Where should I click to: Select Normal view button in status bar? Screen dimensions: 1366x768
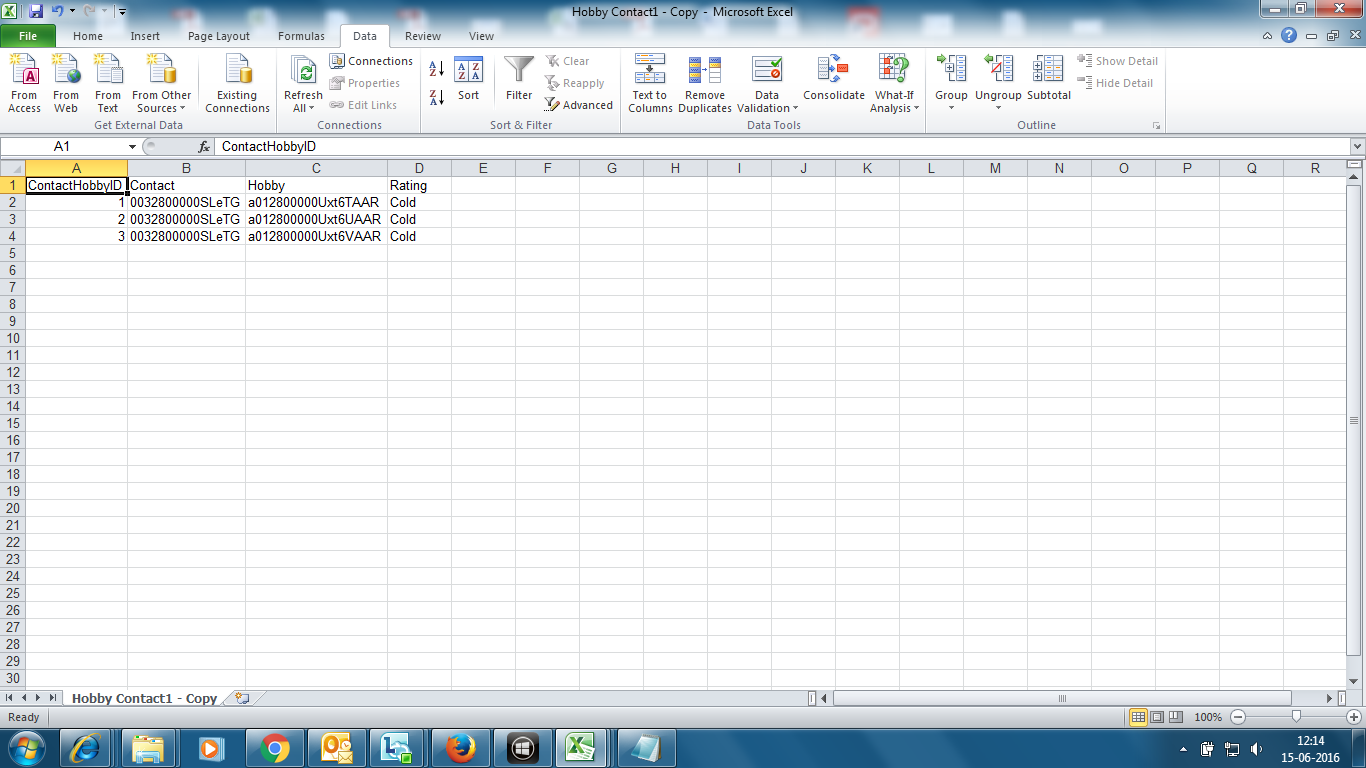pos(1138,717)
